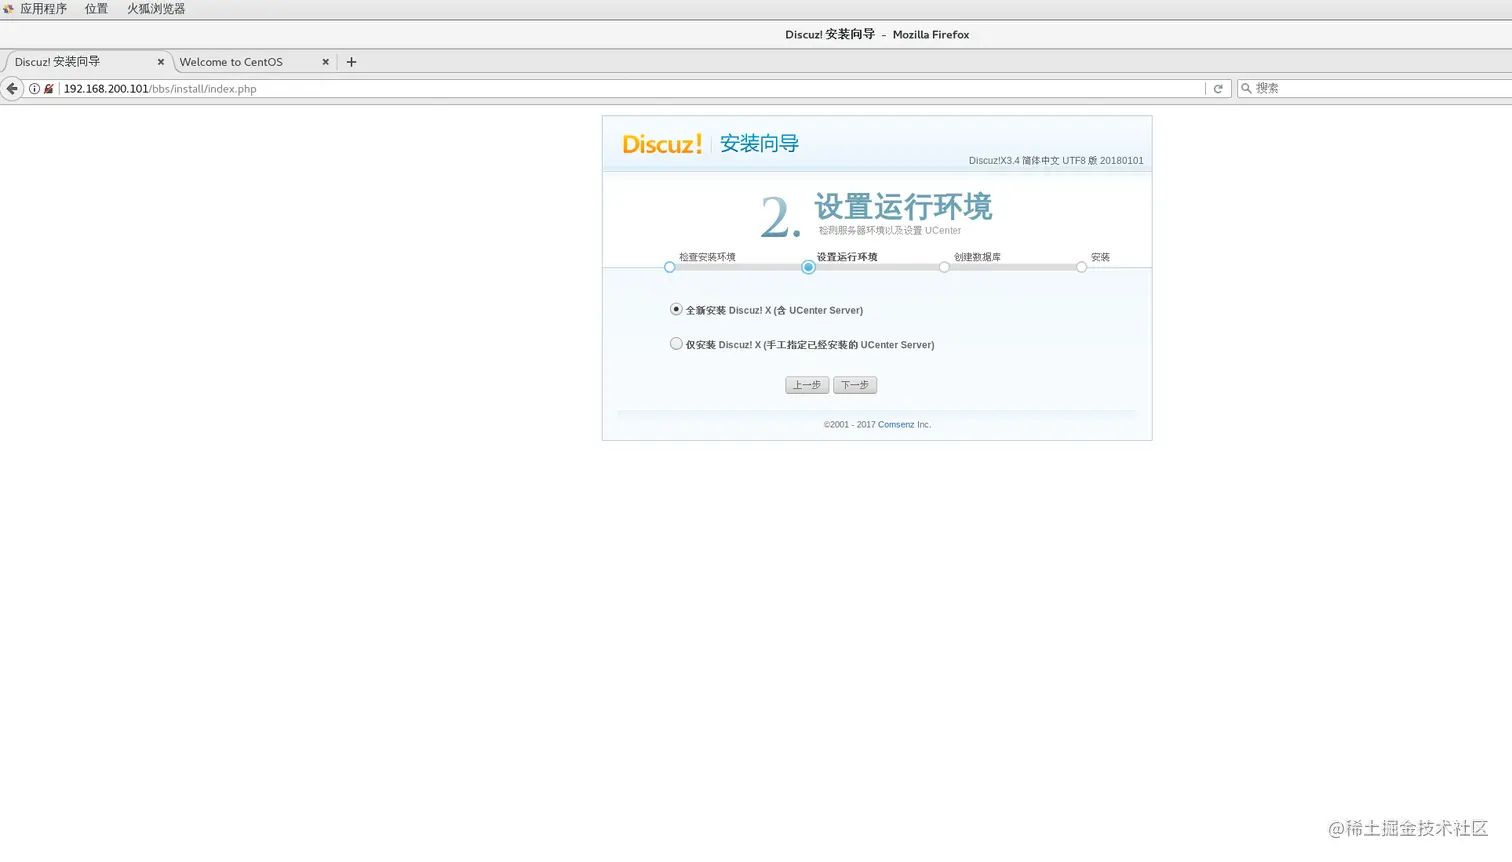Click the 应用程序 menu icon in top panel
The image size is (1512, 862).
[8, 9]
